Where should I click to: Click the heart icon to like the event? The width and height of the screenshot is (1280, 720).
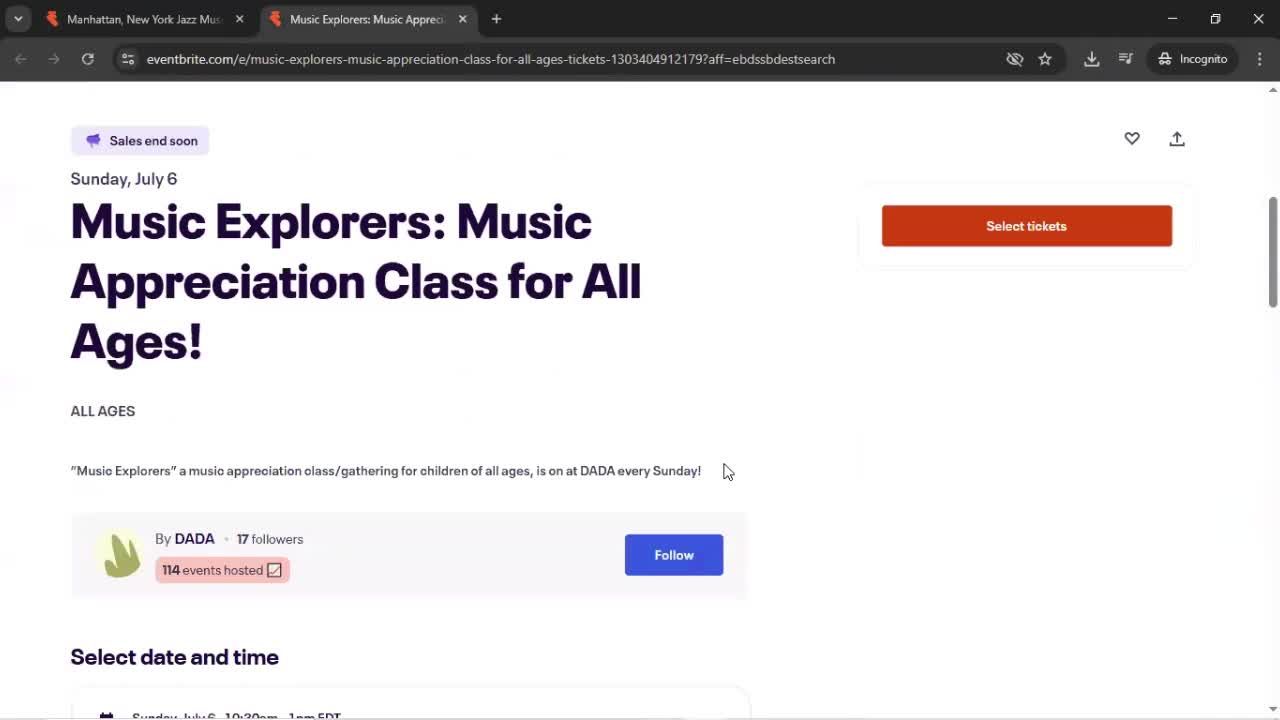[1131, 139]
